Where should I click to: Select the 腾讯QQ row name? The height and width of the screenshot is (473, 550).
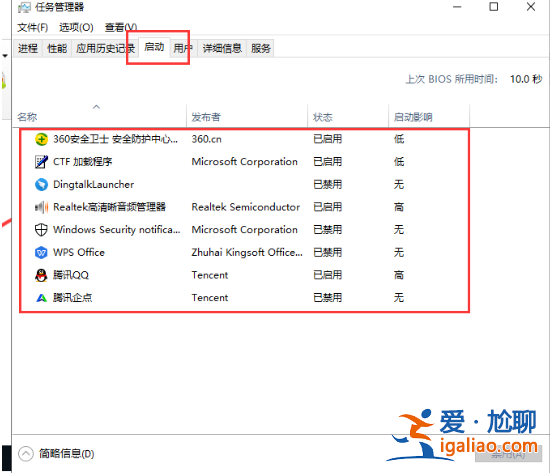pyautogui.click(x=71, y=275)
